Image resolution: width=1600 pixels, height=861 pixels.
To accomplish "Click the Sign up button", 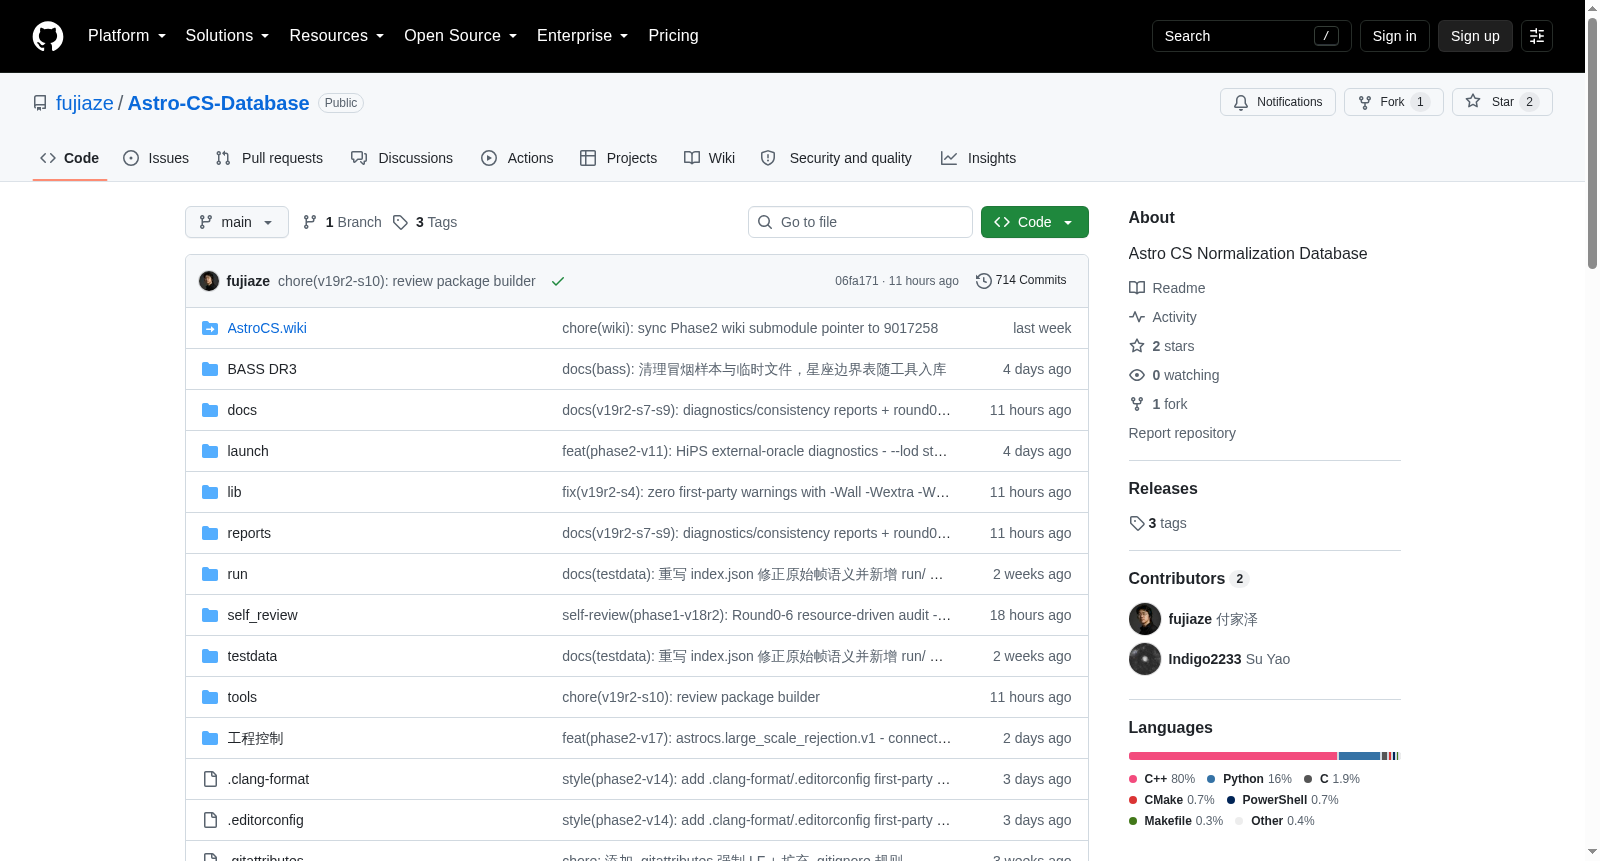I will (x=1475, y=36).
